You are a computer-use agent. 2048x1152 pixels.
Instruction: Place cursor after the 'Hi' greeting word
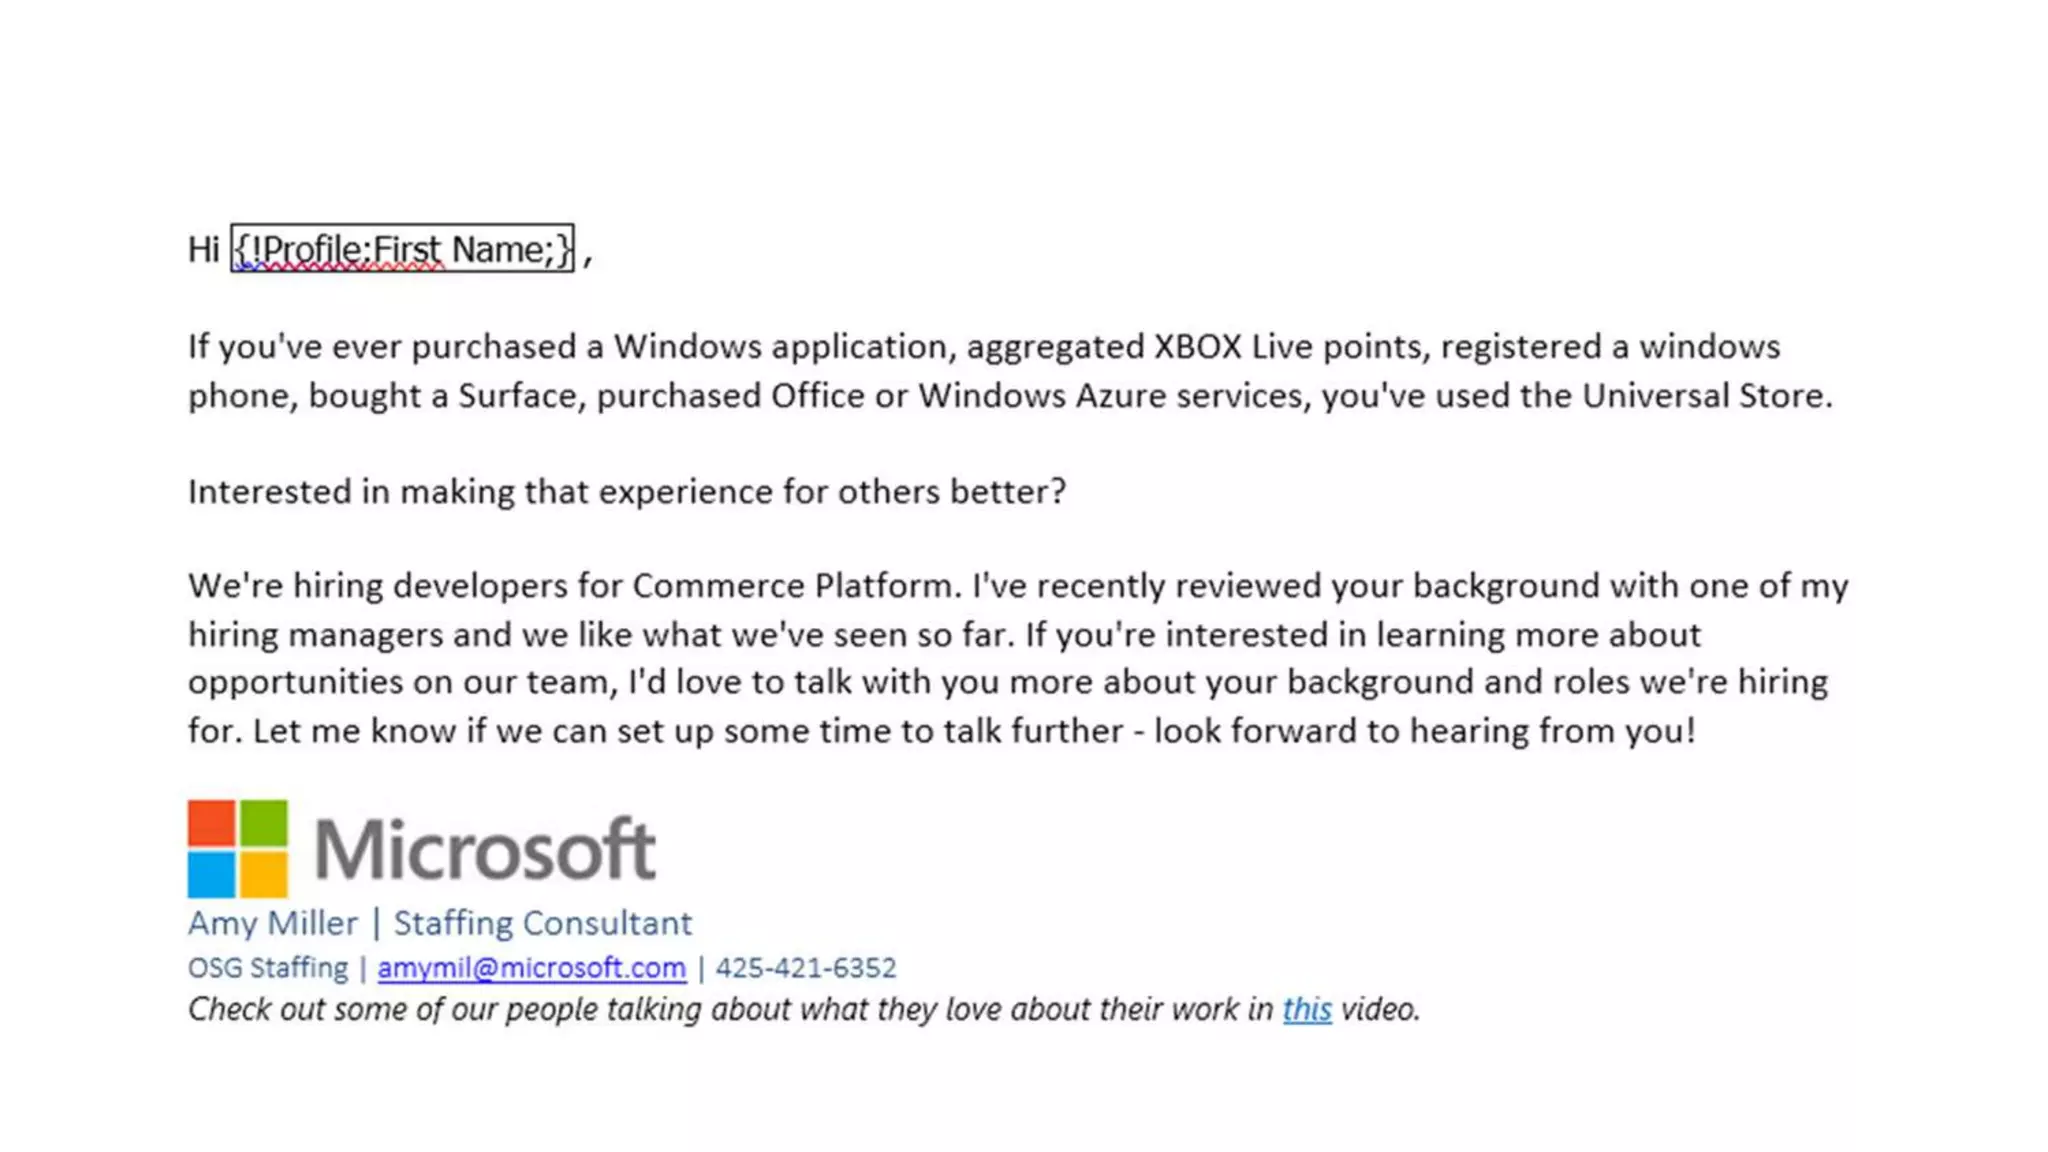221,249
